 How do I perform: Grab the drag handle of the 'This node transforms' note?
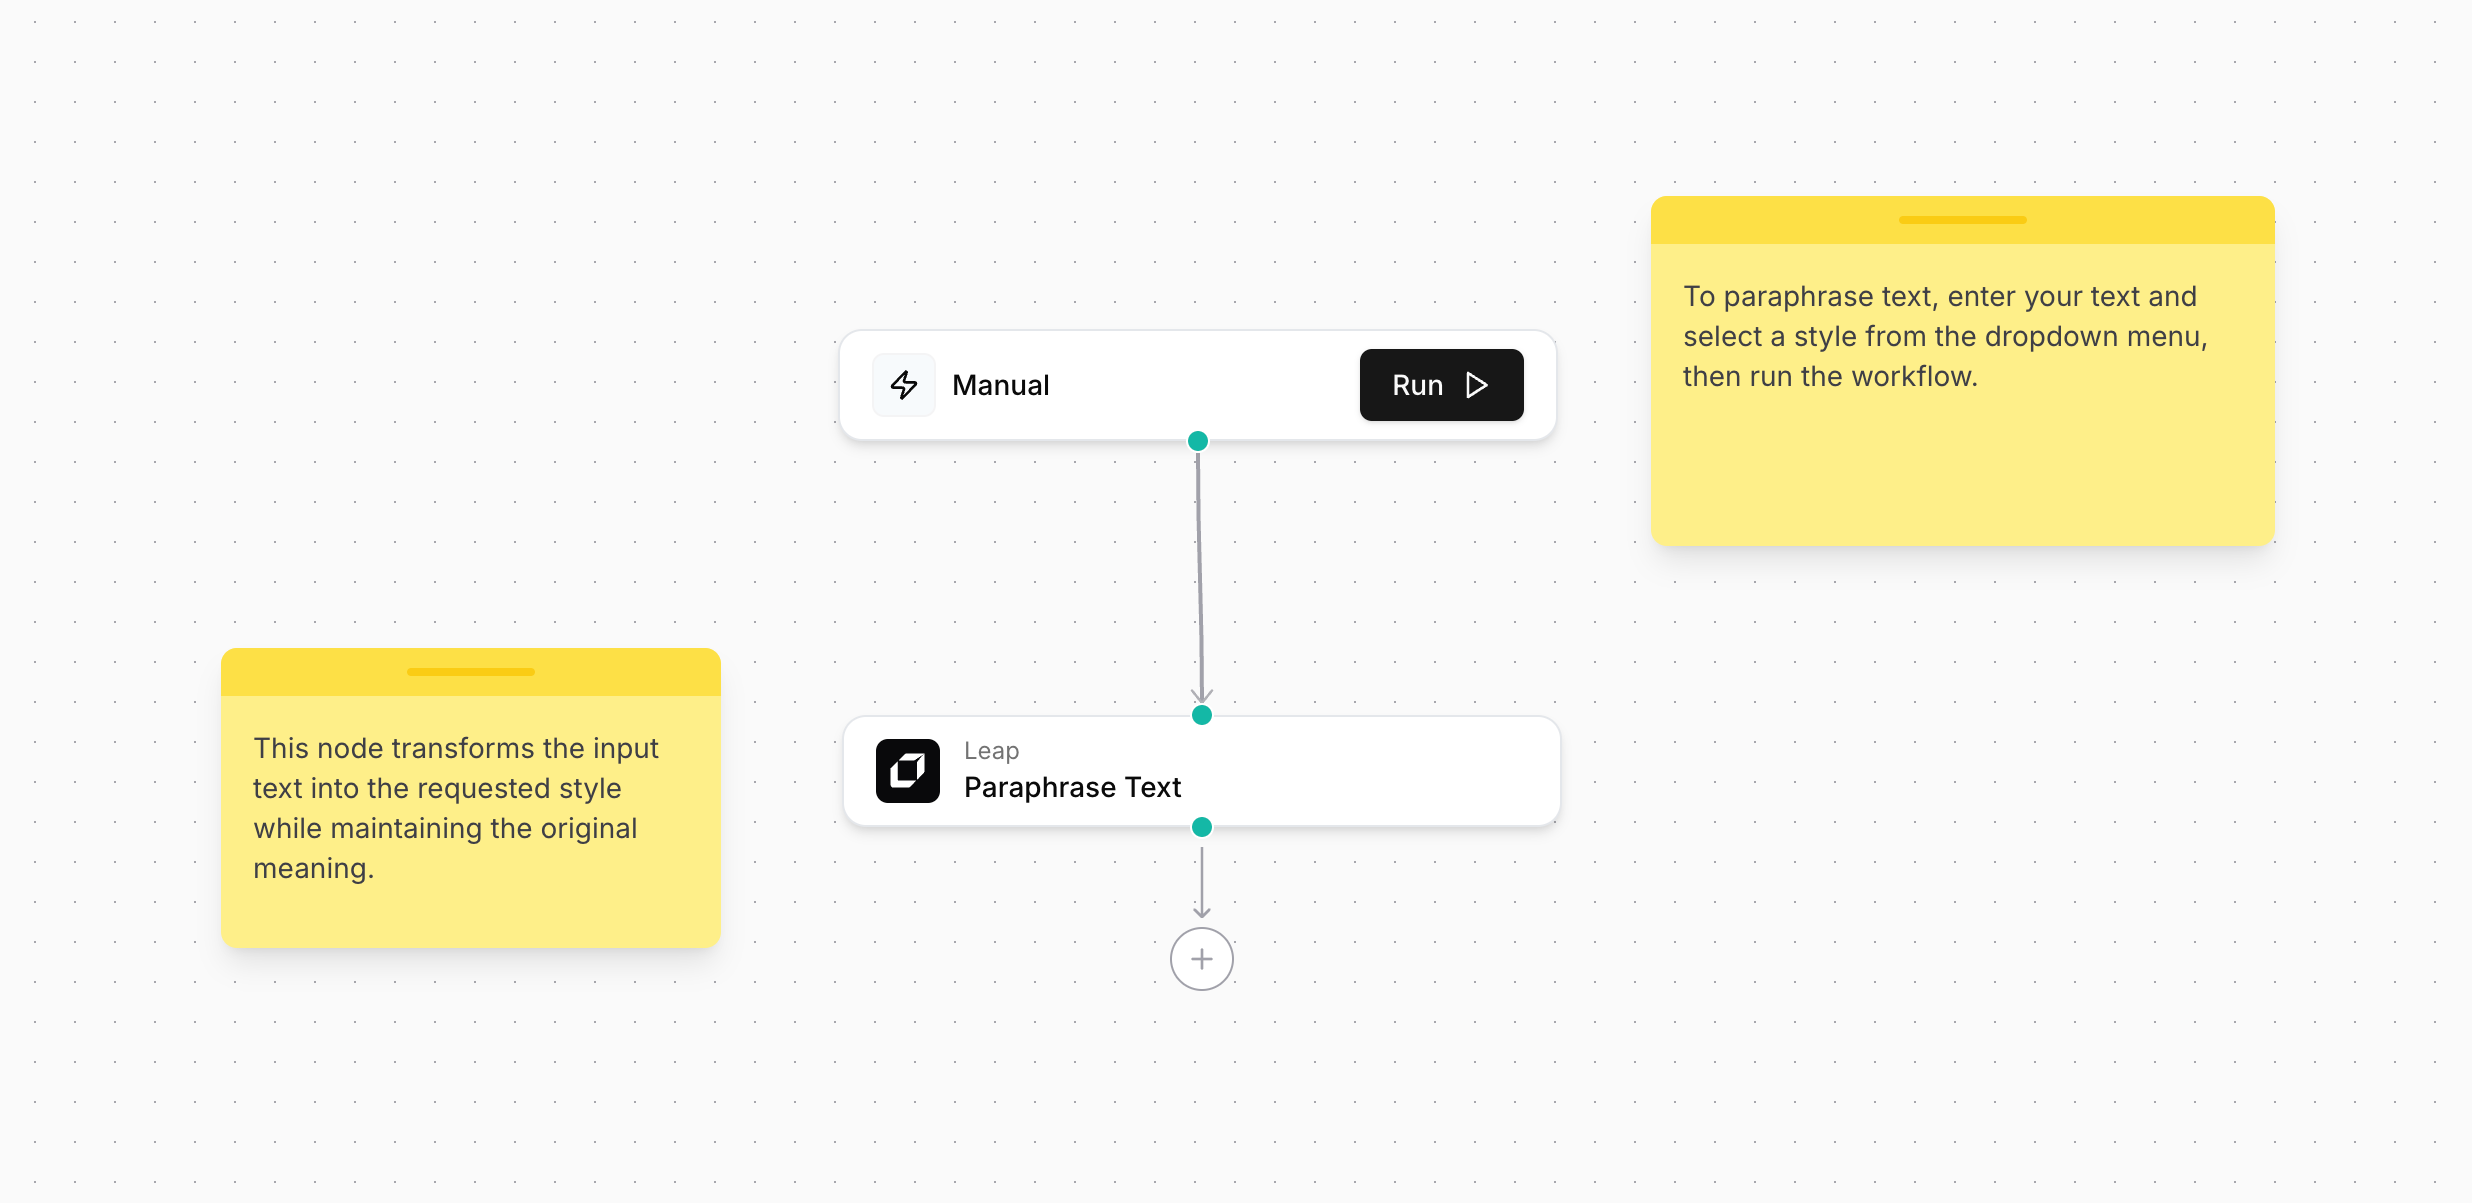click(x=470, y=672)
